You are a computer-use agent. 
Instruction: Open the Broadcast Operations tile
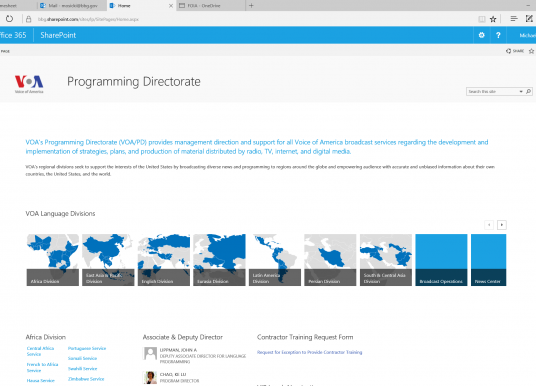coord(441,260)
